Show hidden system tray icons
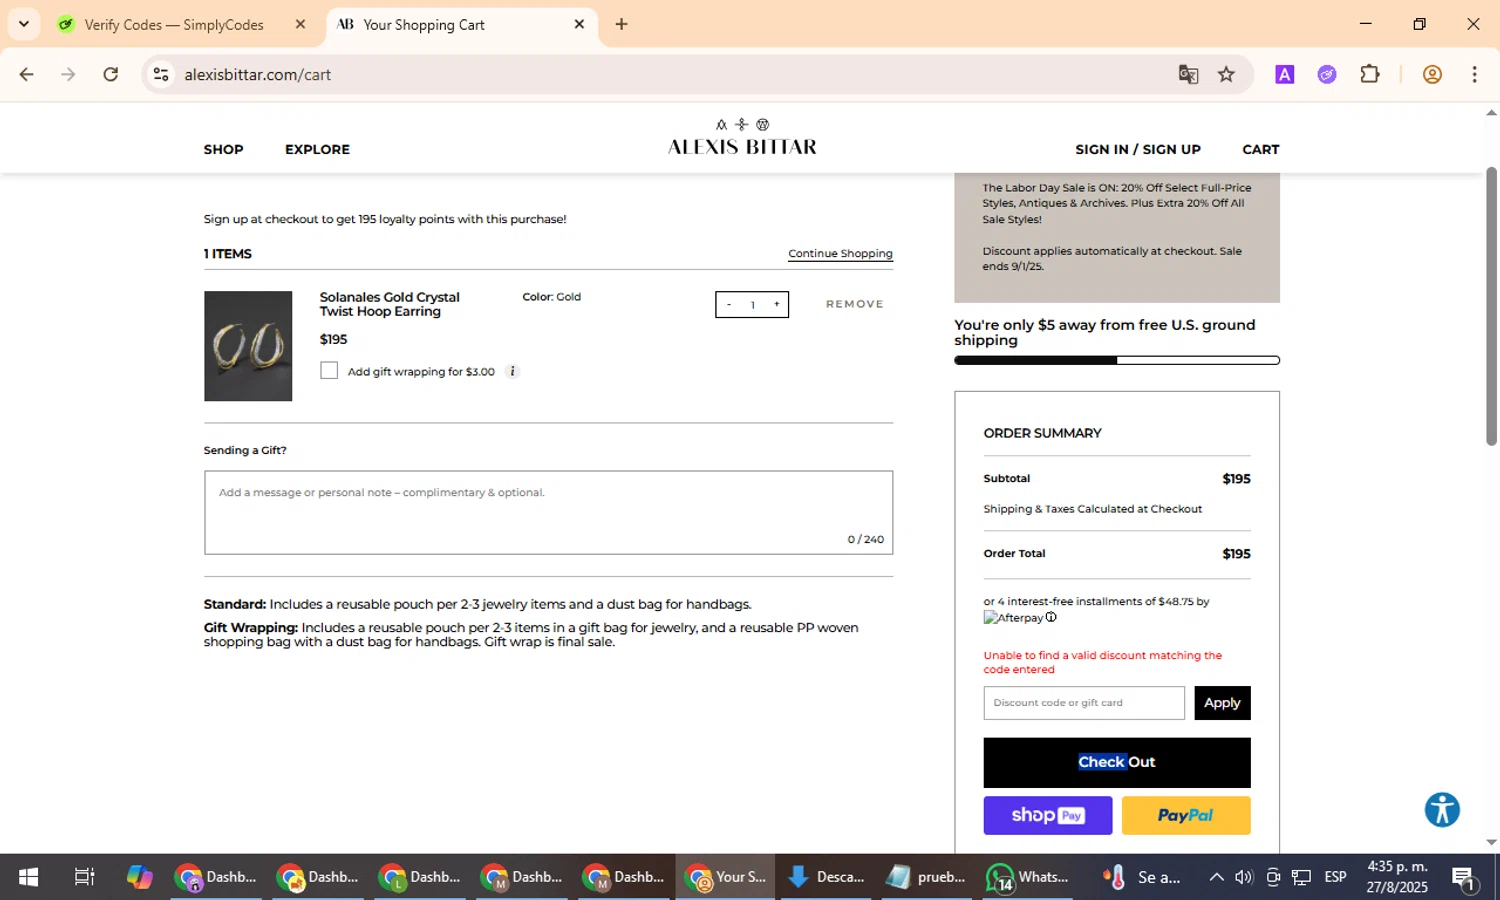This screenshot has width=1500, height=900. pyautogui.click(x=1216, y=877)
